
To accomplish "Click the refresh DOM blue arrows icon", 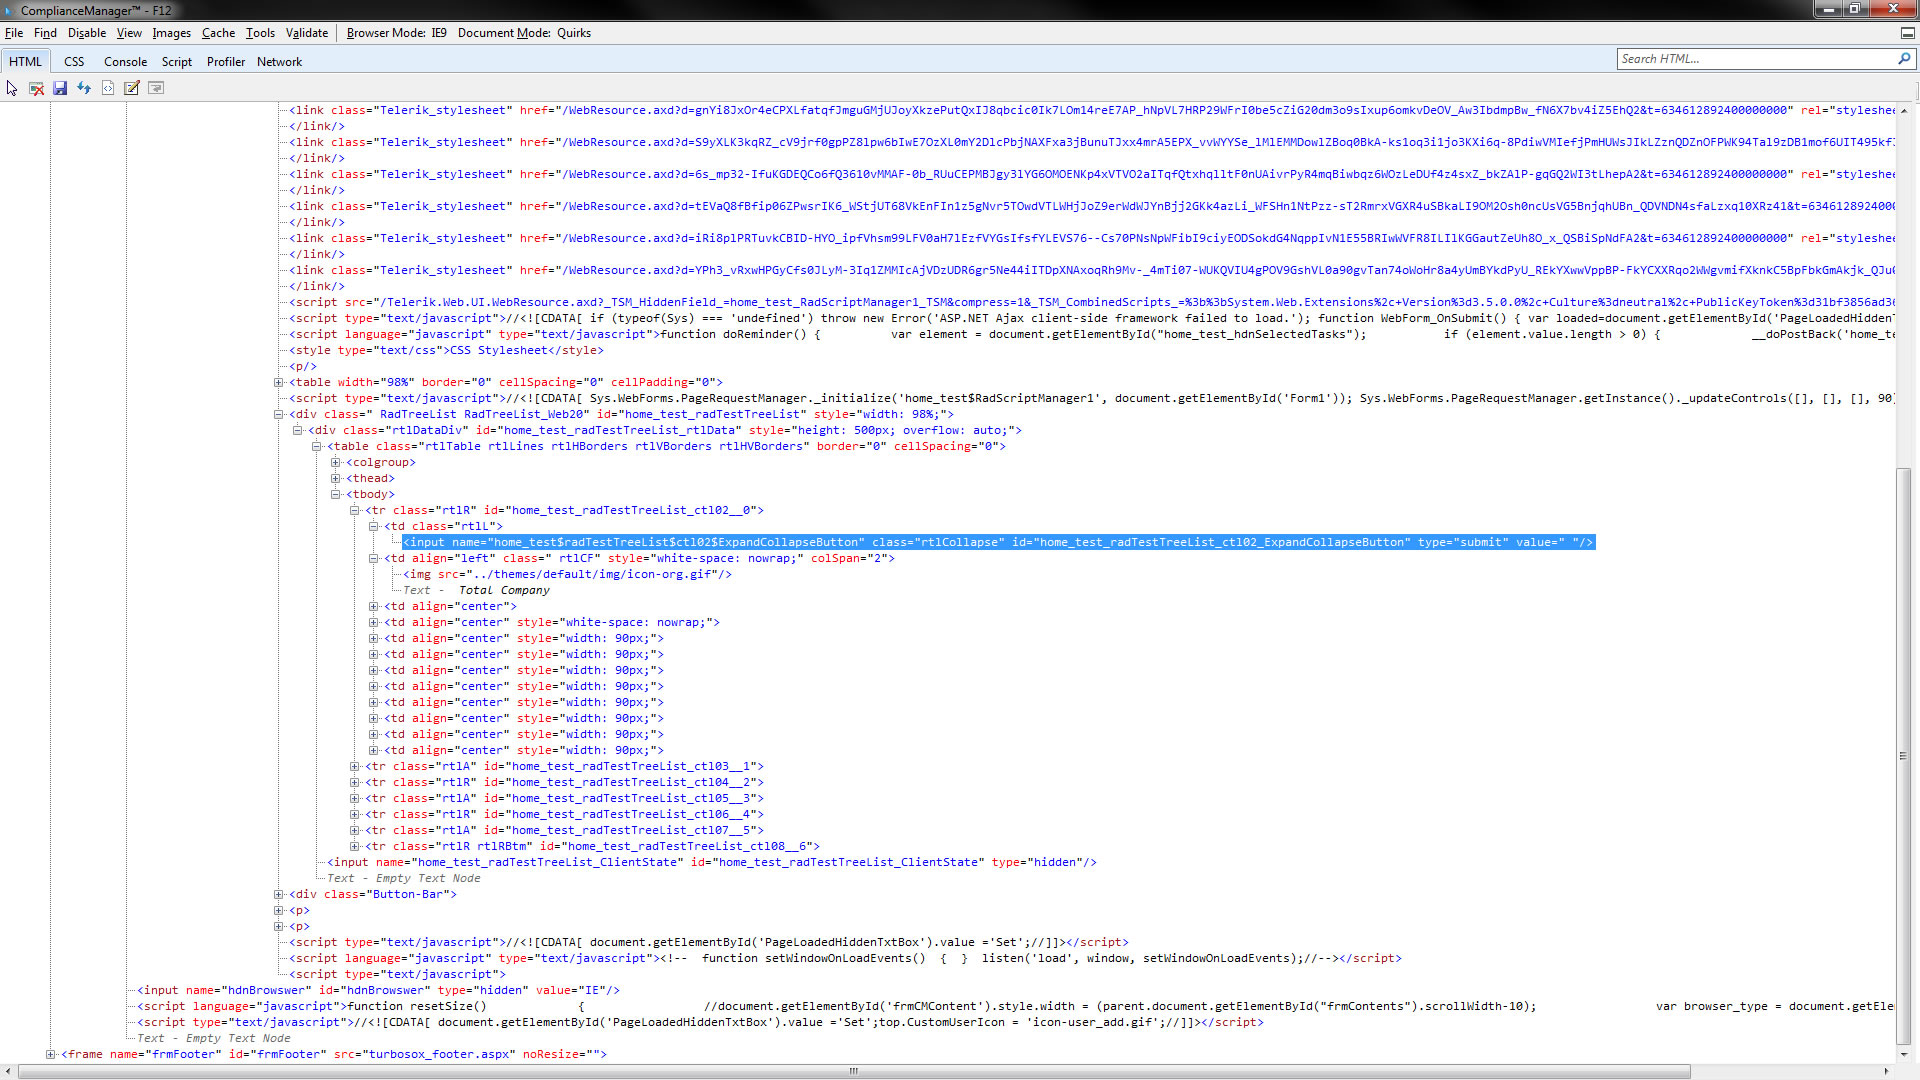I will (x=84, y=88).
